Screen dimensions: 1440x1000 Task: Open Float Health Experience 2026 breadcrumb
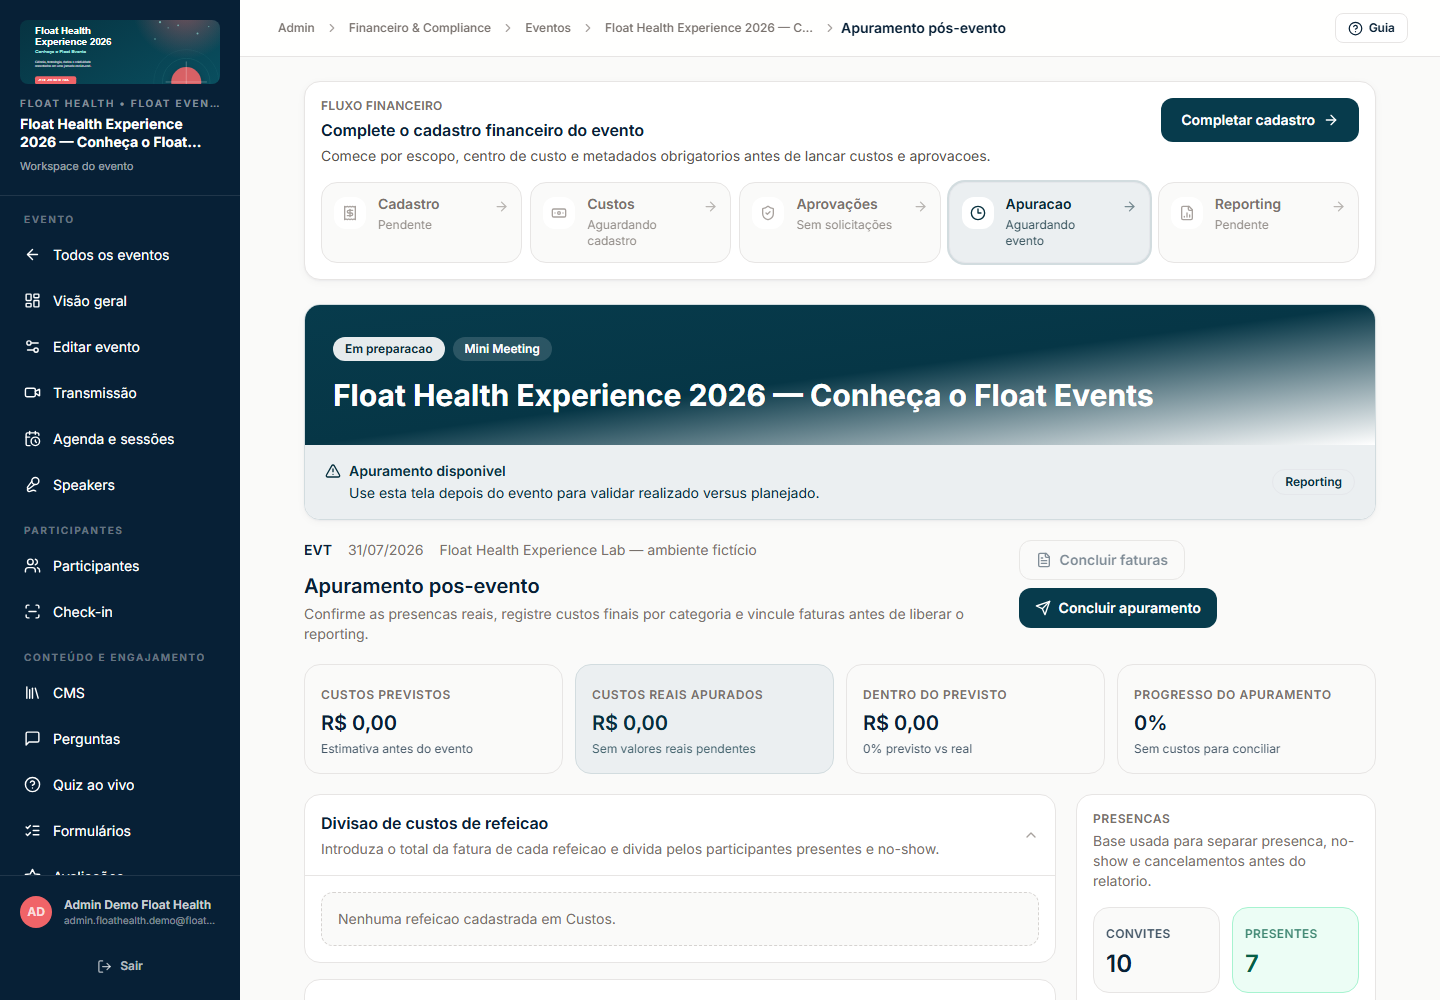click(x=709, y=28)
